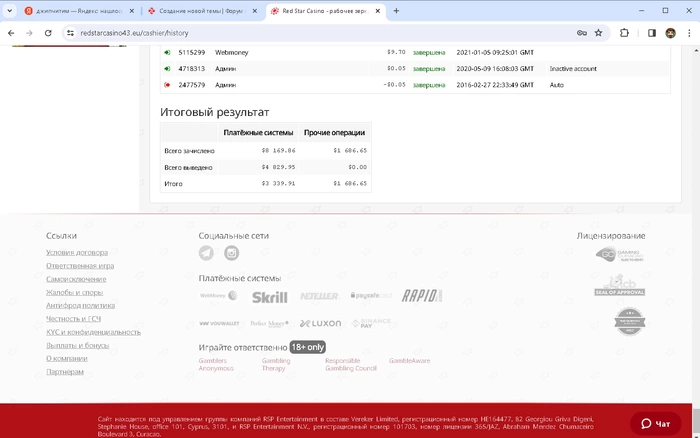Viewport: 700px width, 438px height.
Task: Open the Gamblers Anonymous link
Action: coord(216,364)
